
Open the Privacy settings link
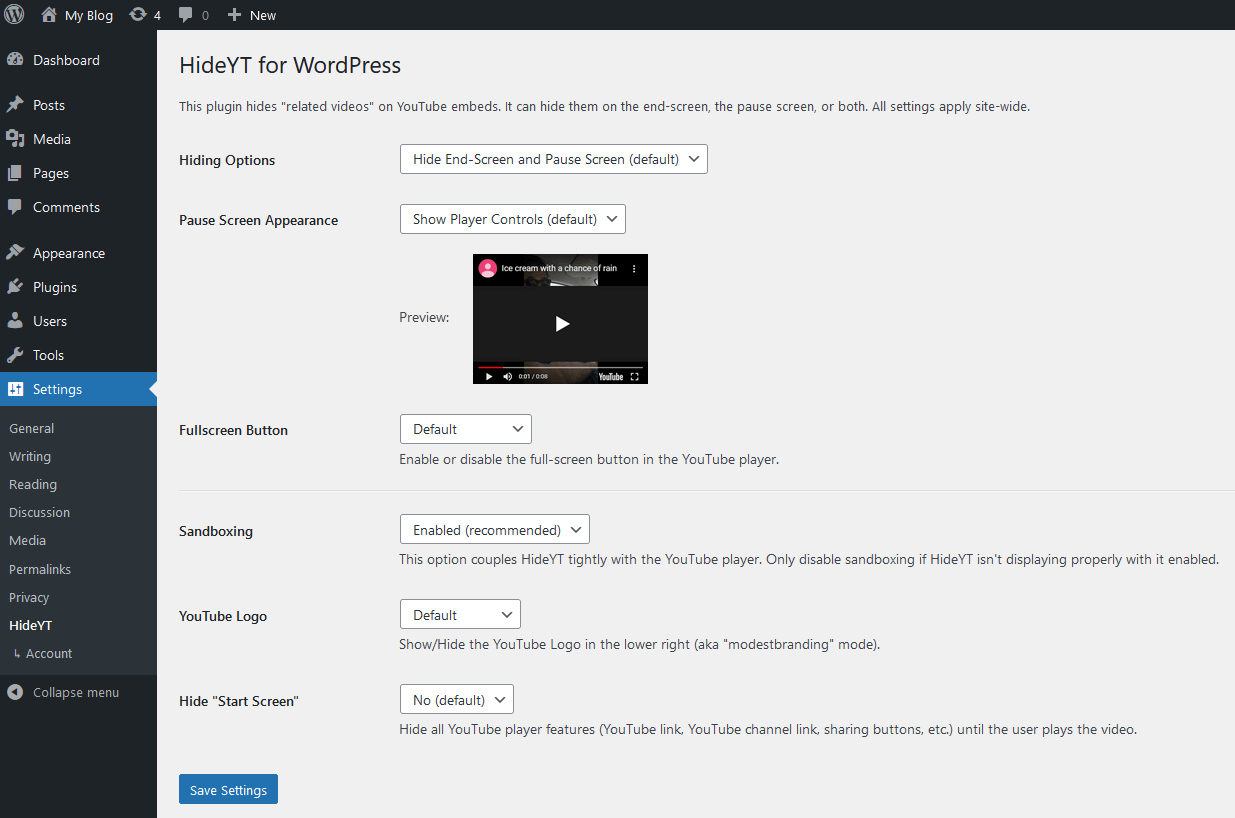coord(28,597)
